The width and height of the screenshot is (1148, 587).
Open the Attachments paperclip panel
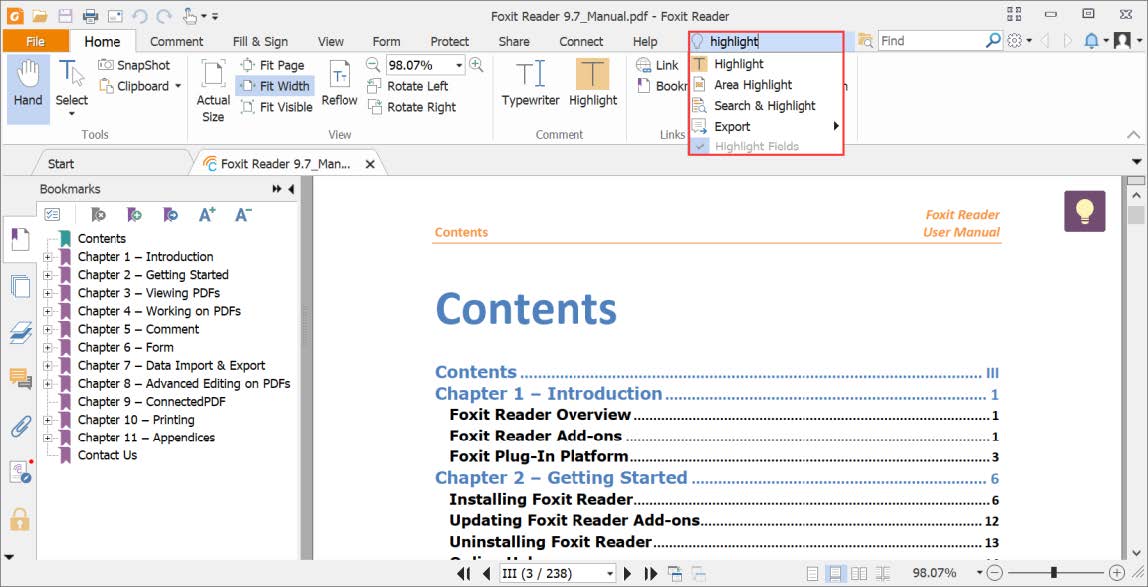coord(20,425)
